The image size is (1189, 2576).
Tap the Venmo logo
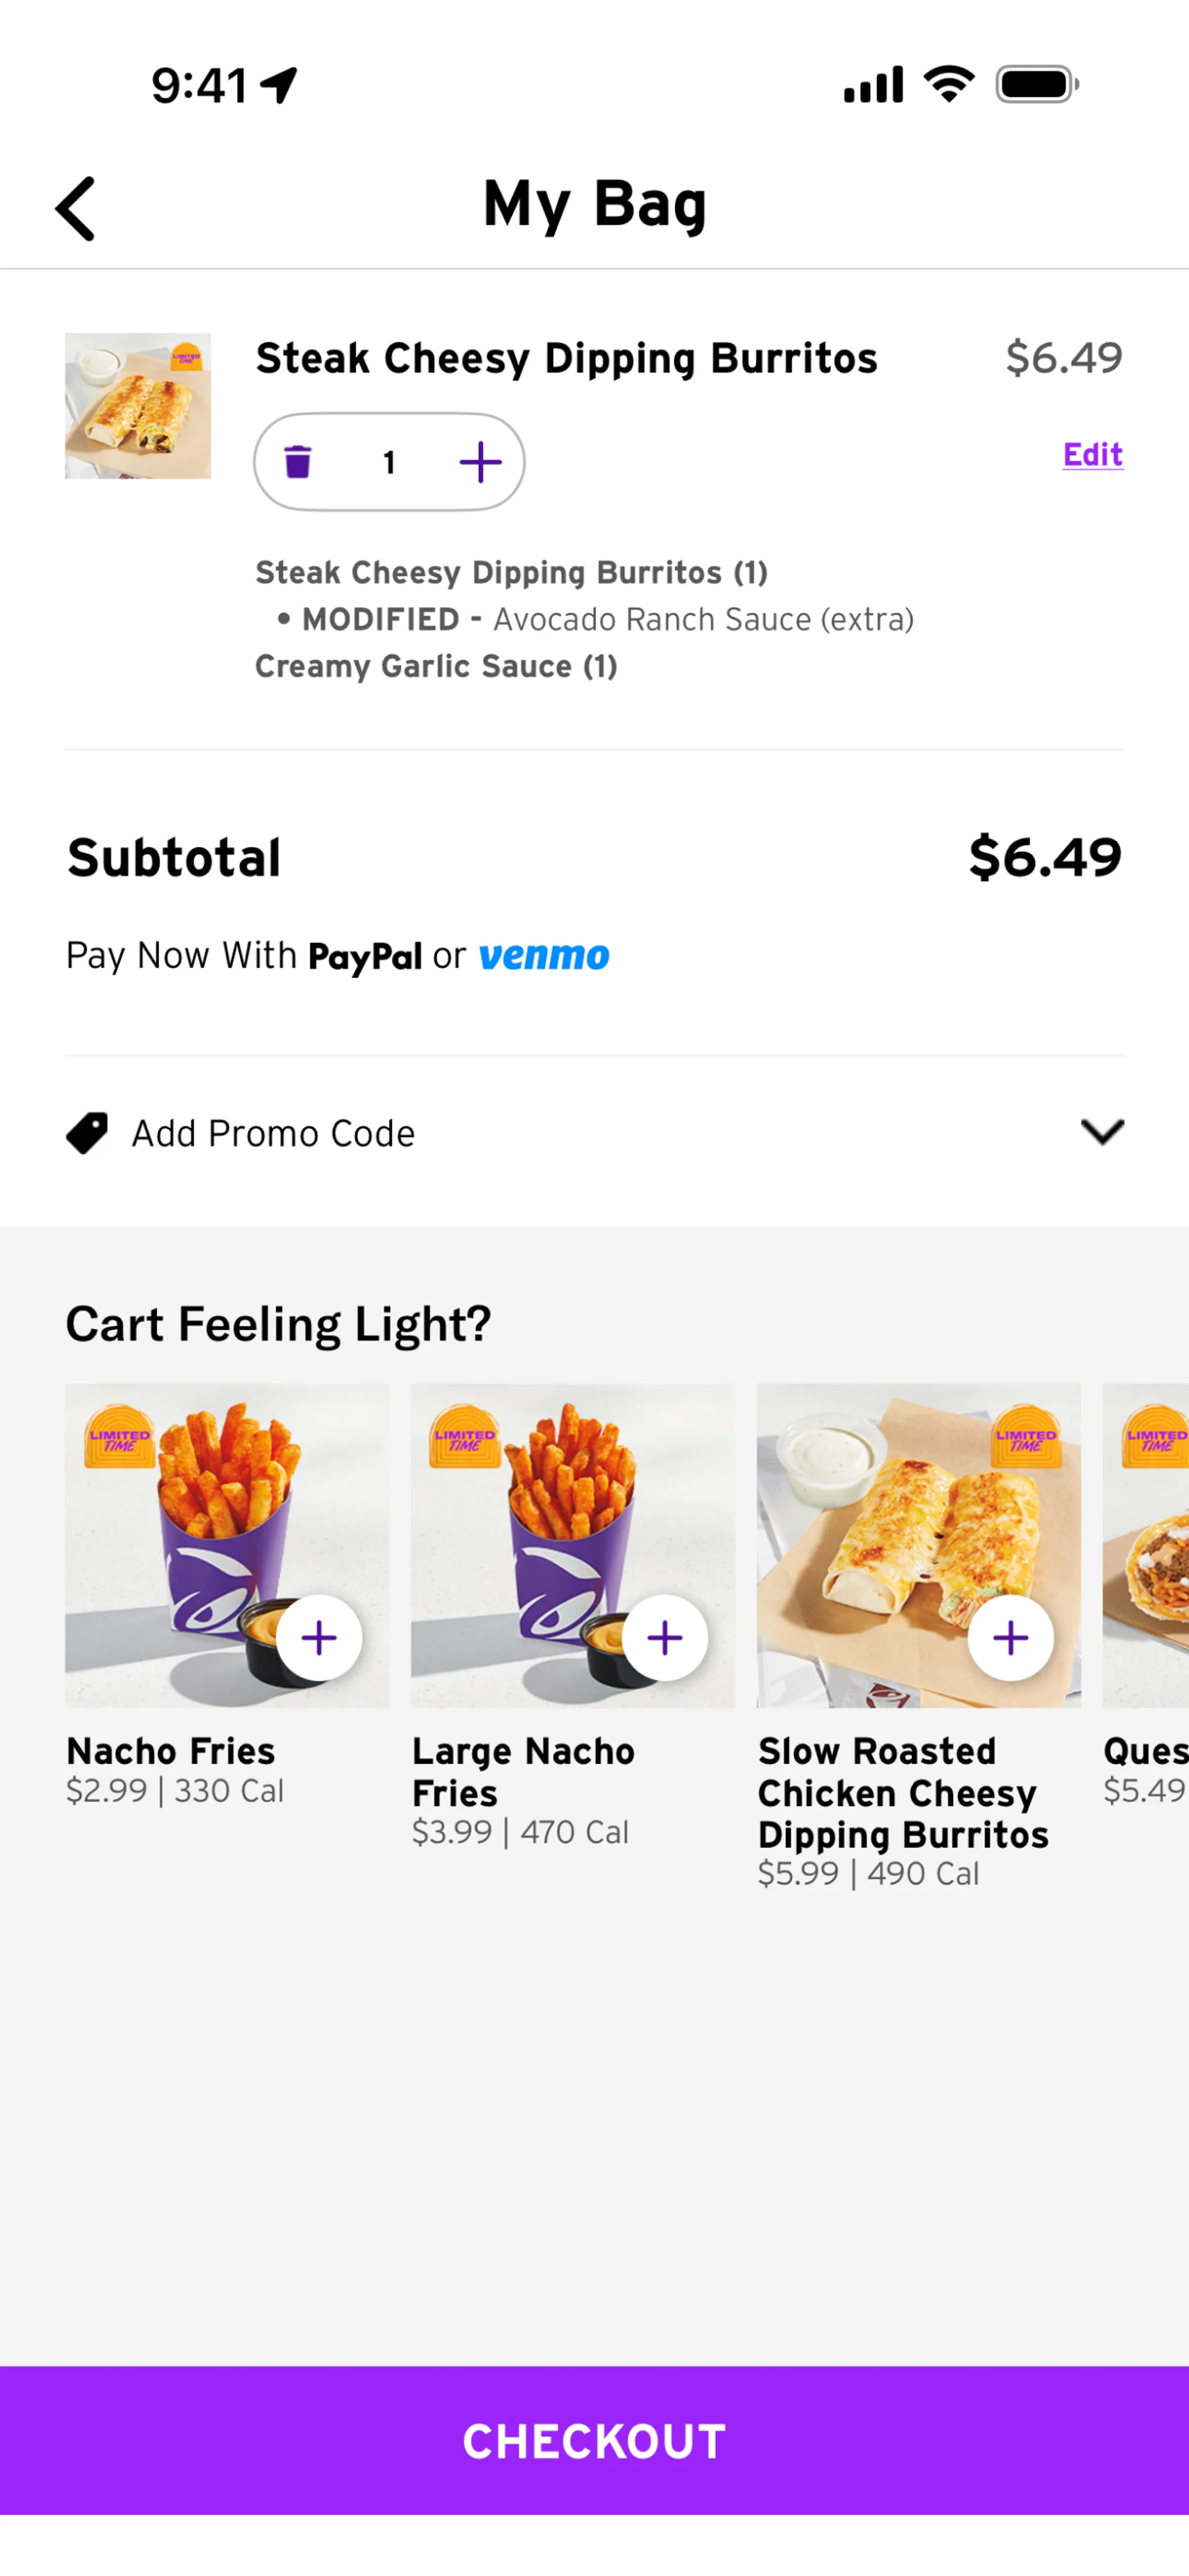point(544,956)
